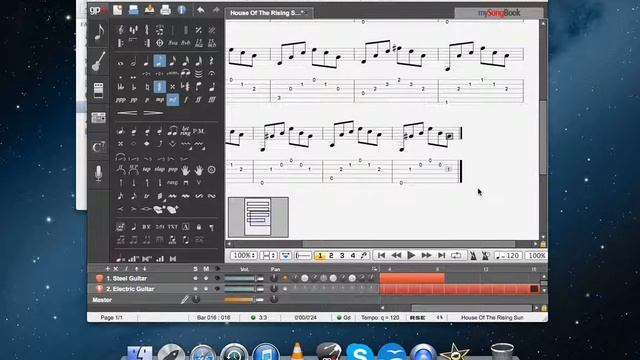The image size is (640, 360).
Task: Select the sixteenth note duration
Action: (x=172, y=62)
